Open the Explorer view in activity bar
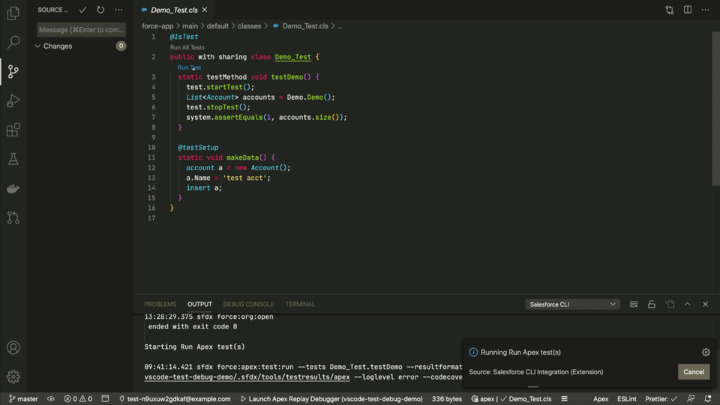The width and height of the screenshot is (720, 405). pos(13,14)
